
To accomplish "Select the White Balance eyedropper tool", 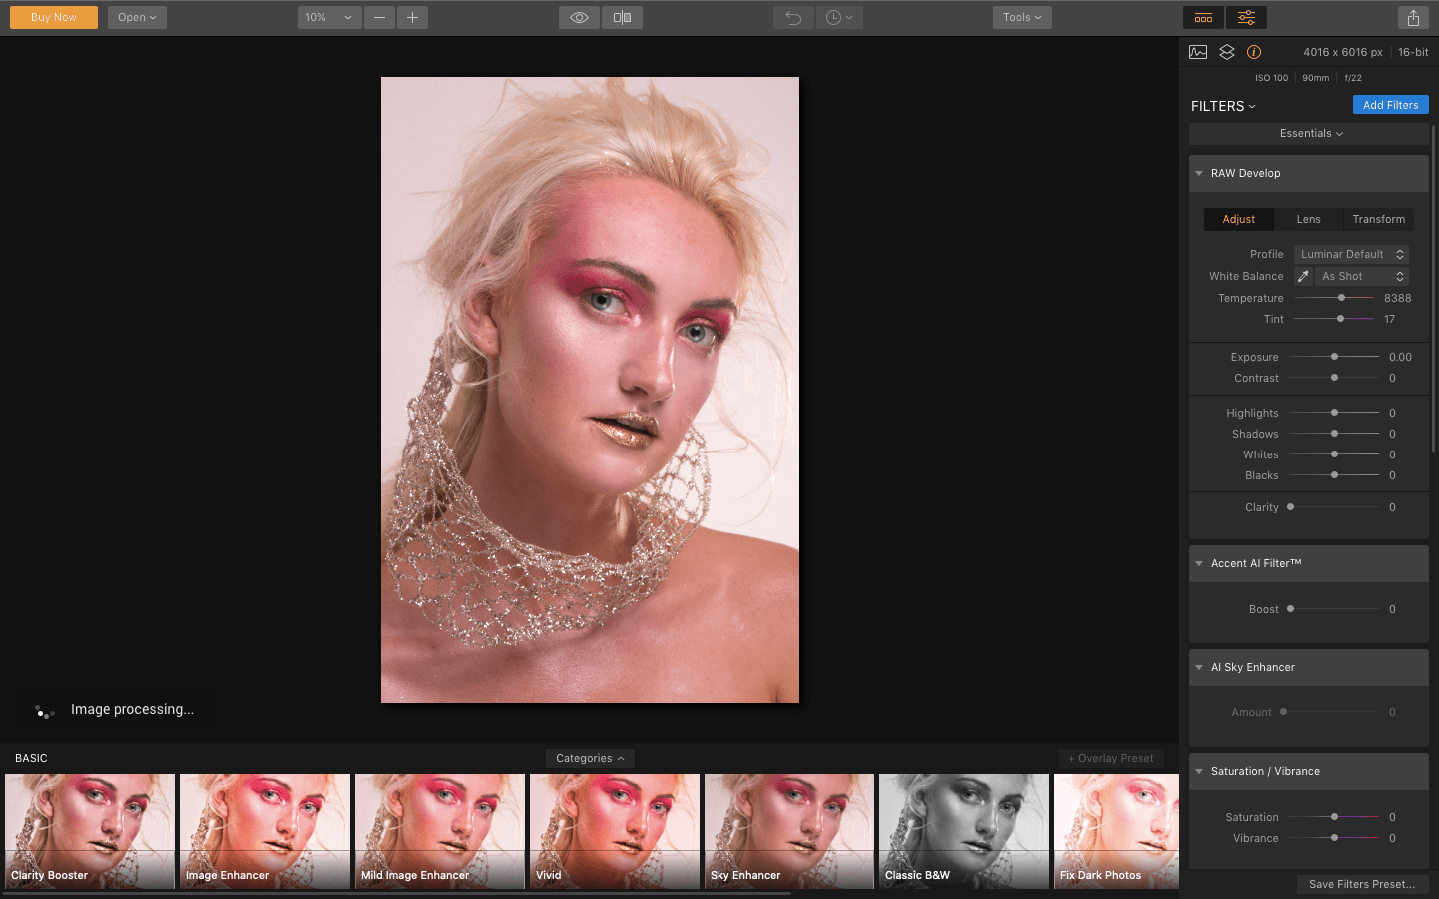I will 1303,276.
